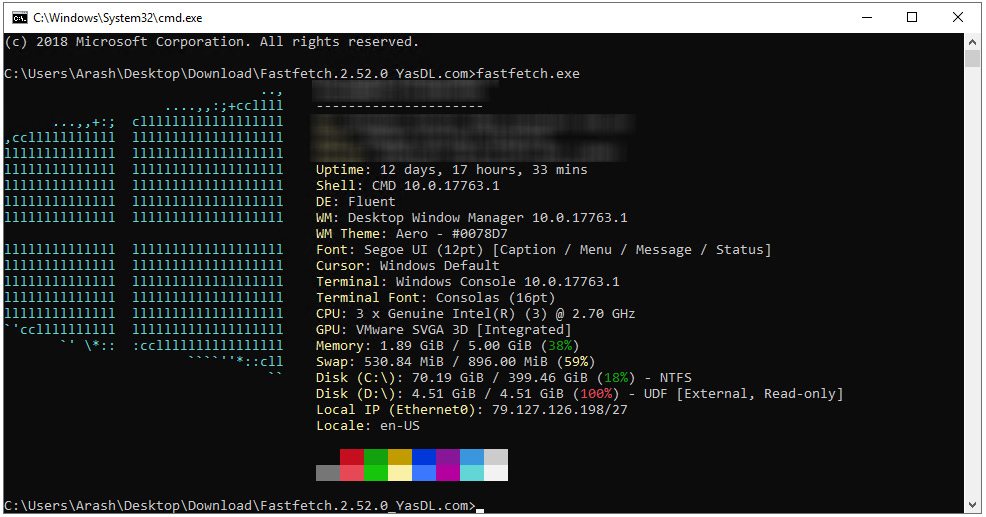Screen dimensions: 986x517
Task: Click the dark green color block
Action: [375, 457]
